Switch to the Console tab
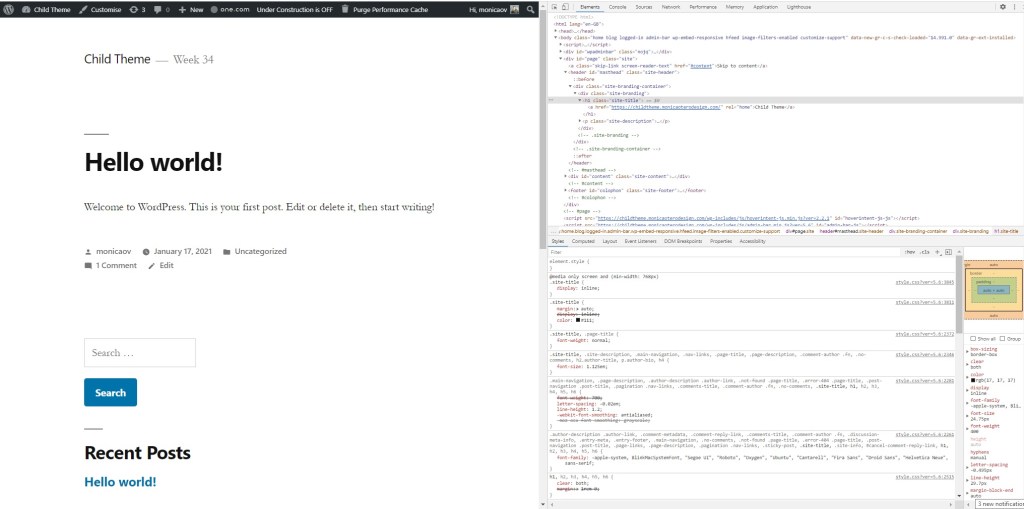The image size is (1024, 509). [617, 6]
